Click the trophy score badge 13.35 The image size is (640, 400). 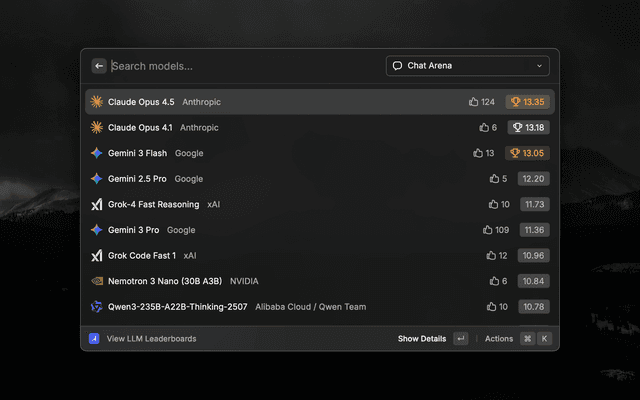pyautogui.click(x=528, y=102)
